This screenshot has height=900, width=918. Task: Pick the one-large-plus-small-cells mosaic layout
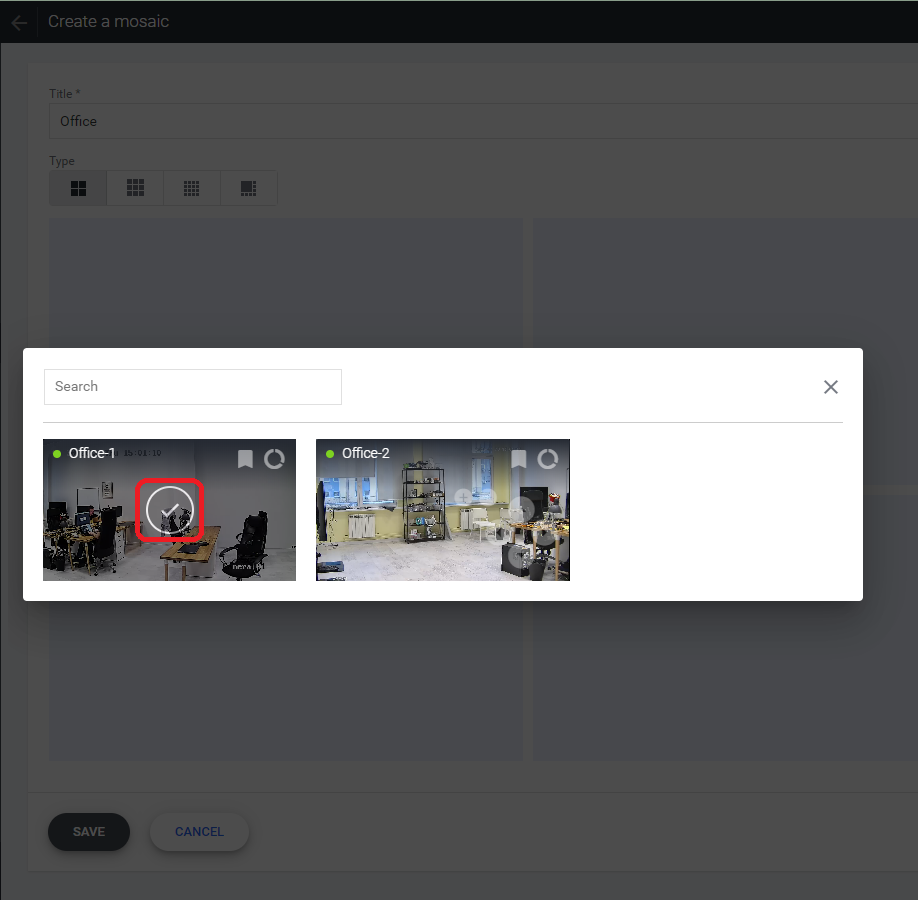[249, 188]
